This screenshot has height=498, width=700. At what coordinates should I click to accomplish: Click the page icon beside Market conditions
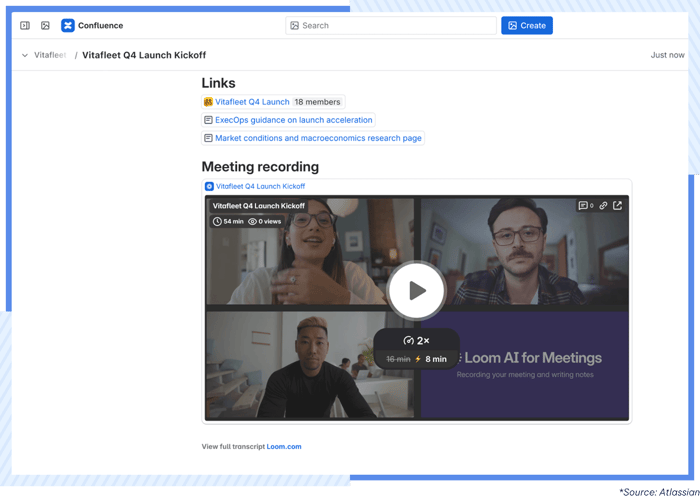208,138
